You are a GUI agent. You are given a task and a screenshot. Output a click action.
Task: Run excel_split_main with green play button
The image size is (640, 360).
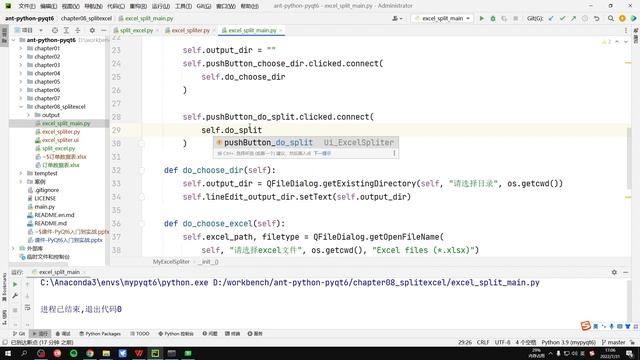(482, 18)
